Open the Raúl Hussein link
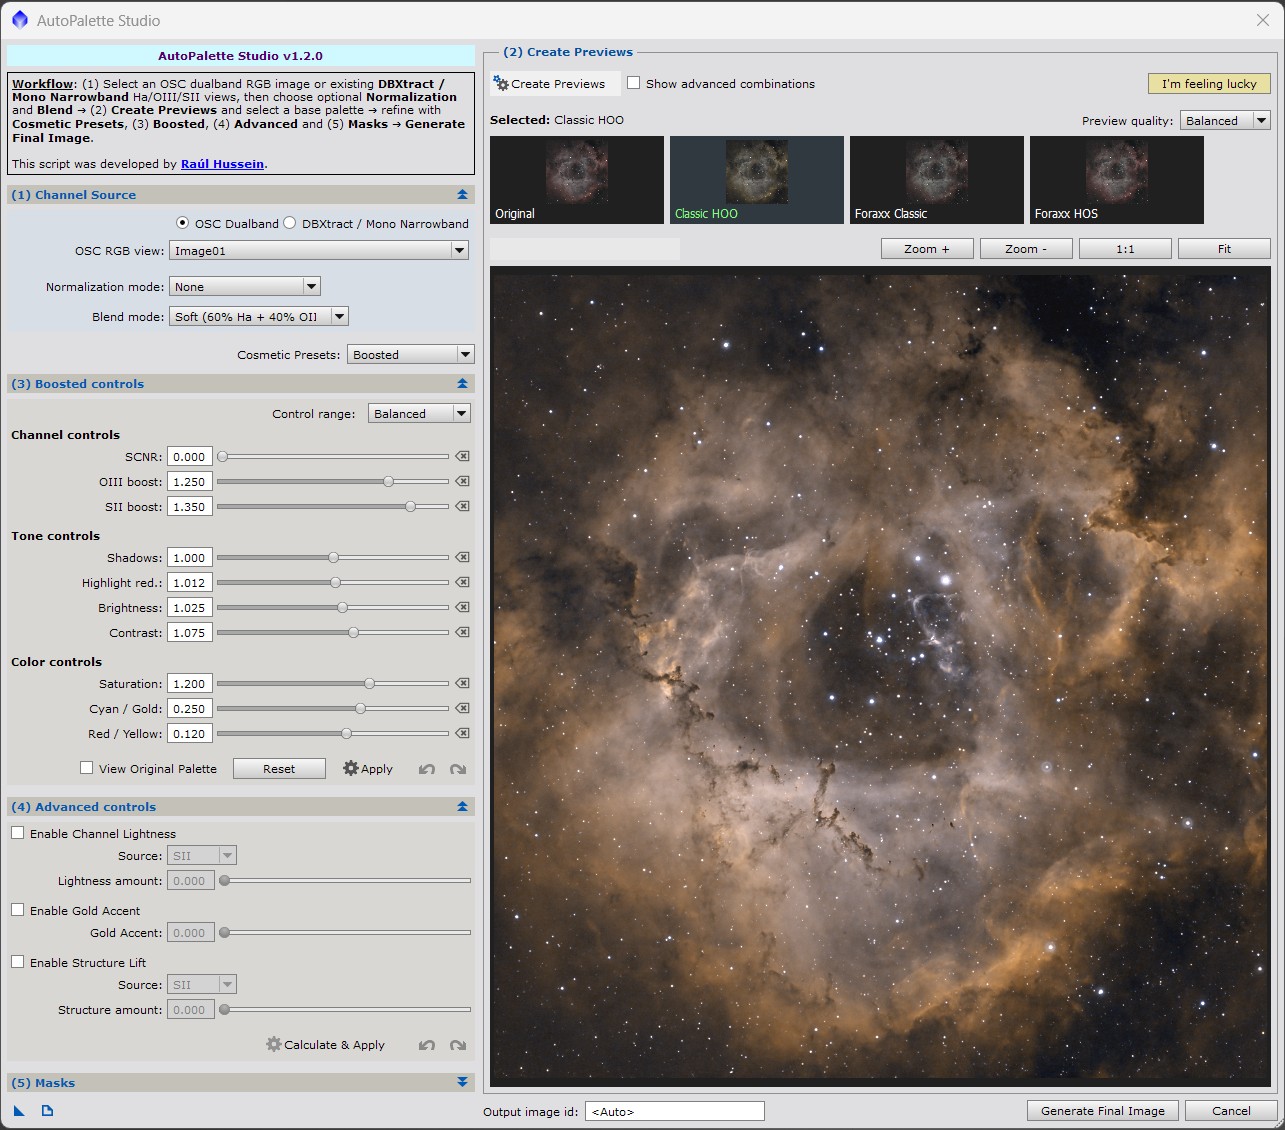This screenshot has height=1130, width=1285. (222, 164)
